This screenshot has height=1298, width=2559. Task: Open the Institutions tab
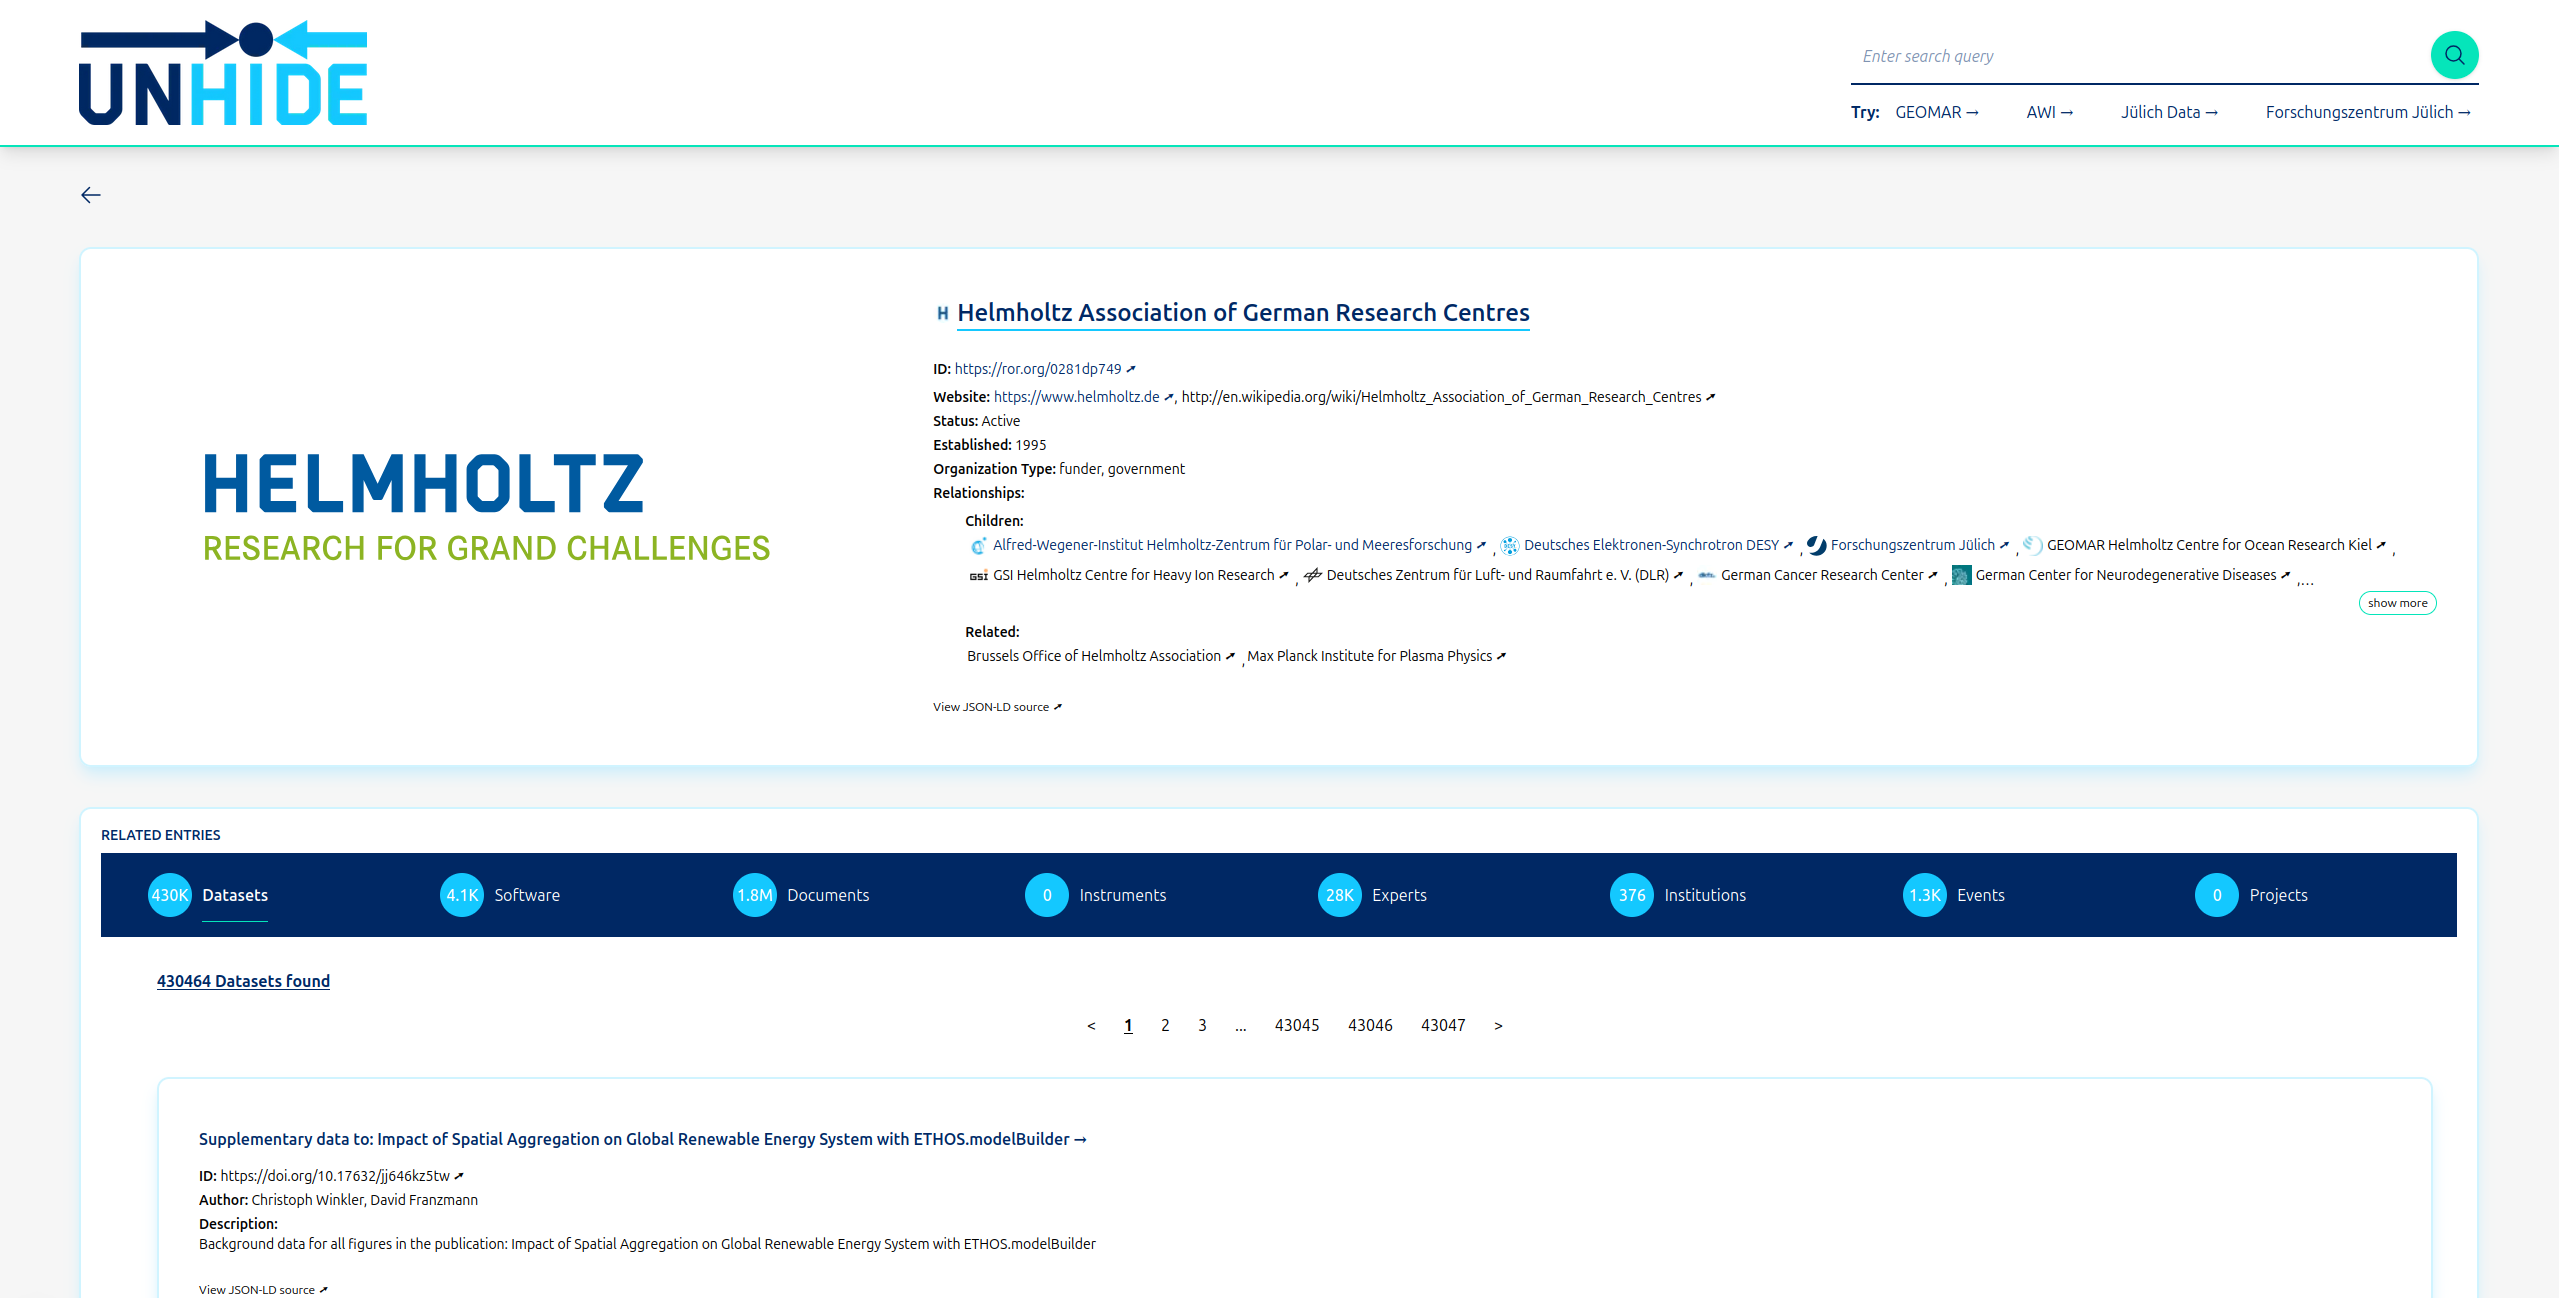(1703, 895)
